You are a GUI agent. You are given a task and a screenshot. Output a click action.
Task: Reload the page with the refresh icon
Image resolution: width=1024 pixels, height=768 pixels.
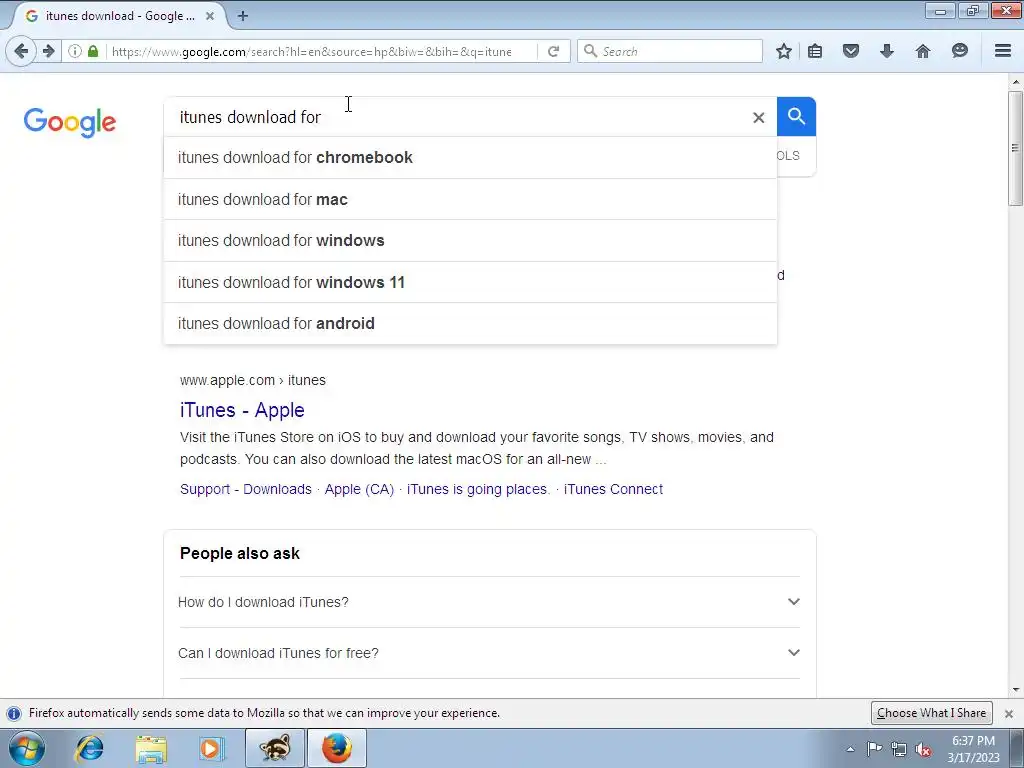[x=553, y=51]
